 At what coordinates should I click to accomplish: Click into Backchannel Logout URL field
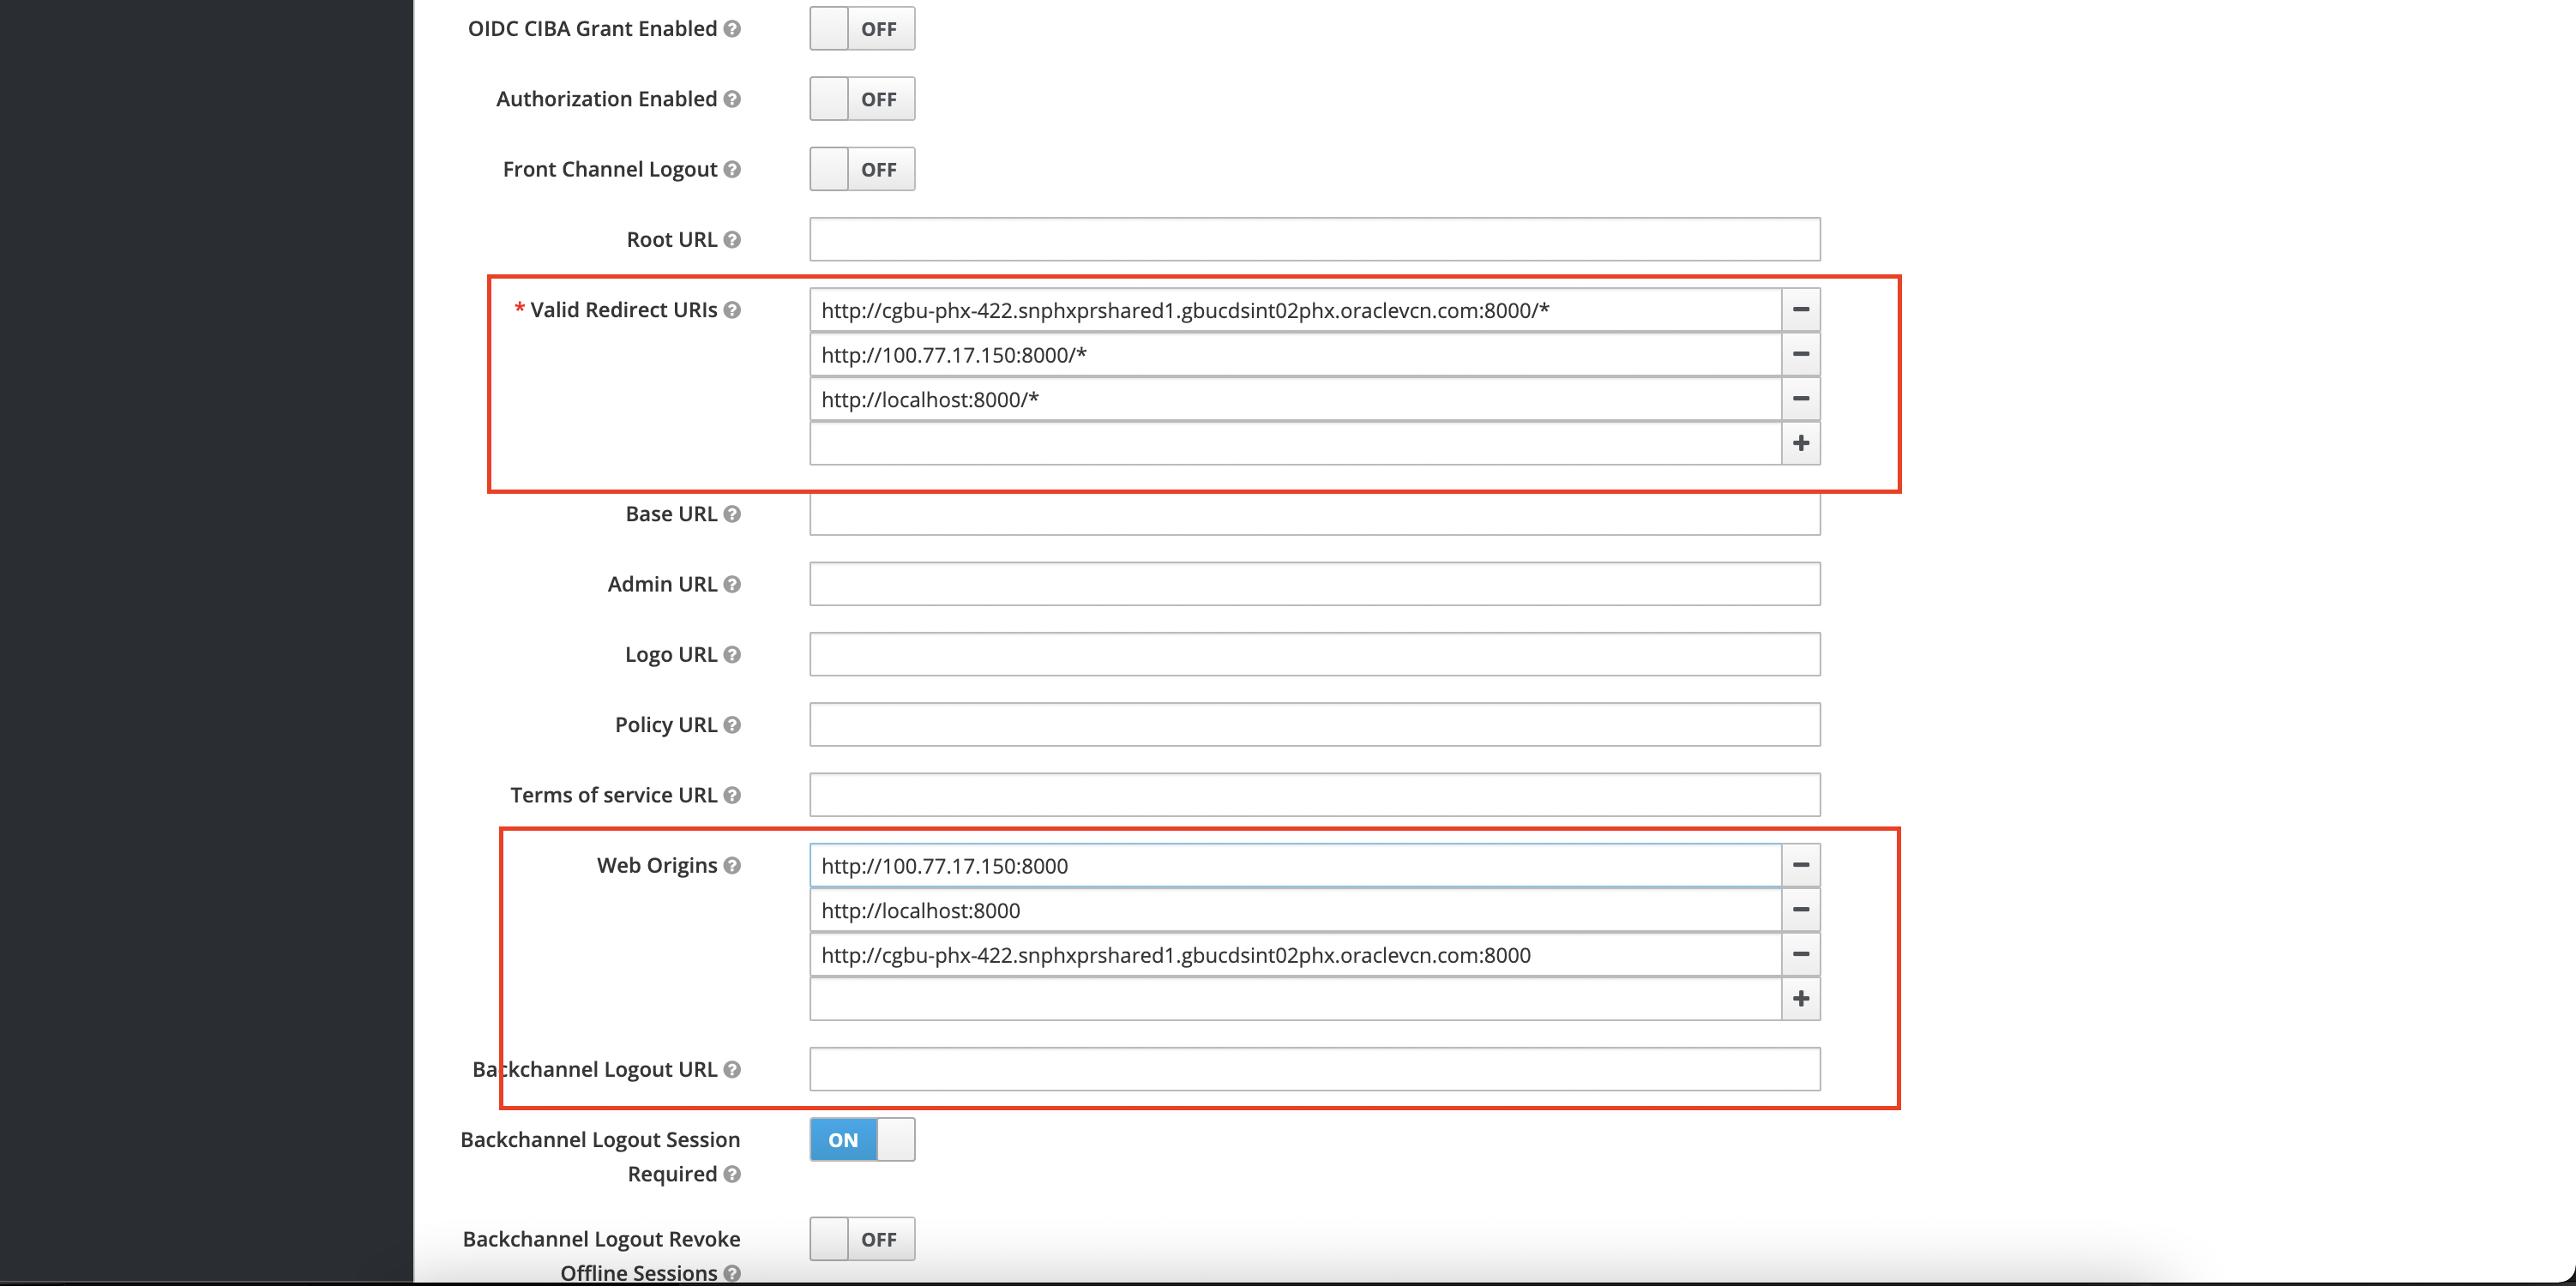point(1314,1069)
